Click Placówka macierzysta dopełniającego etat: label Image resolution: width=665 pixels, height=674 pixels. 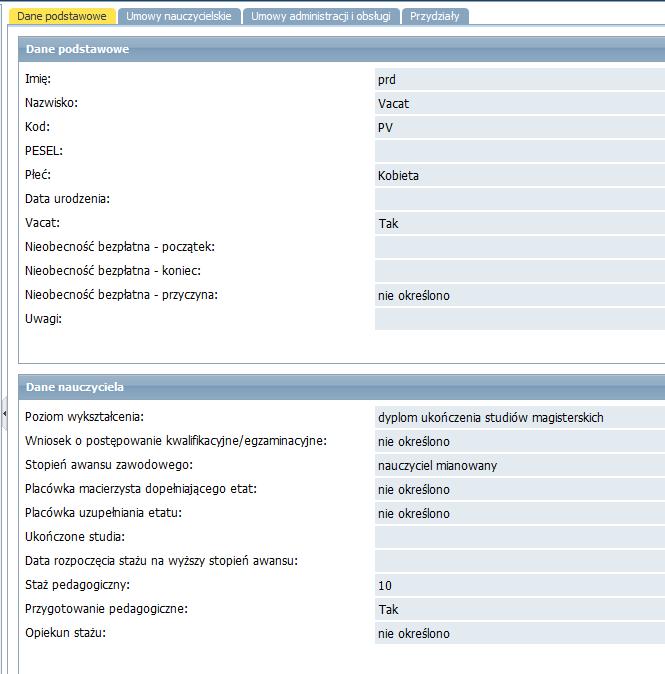(141, 489)
